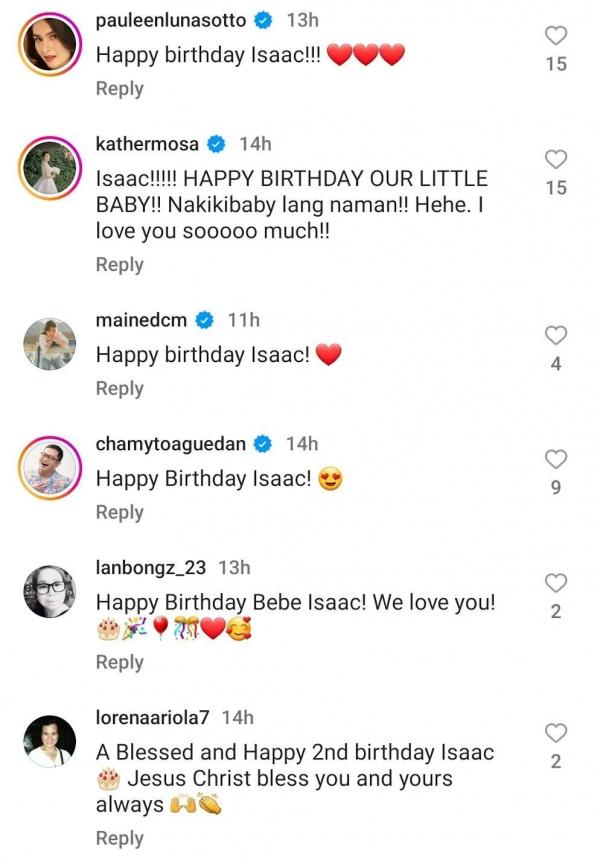This screenshot has height=863, width=600.
Task: Open kathermosa's profile picture
Action: point(49,171)
